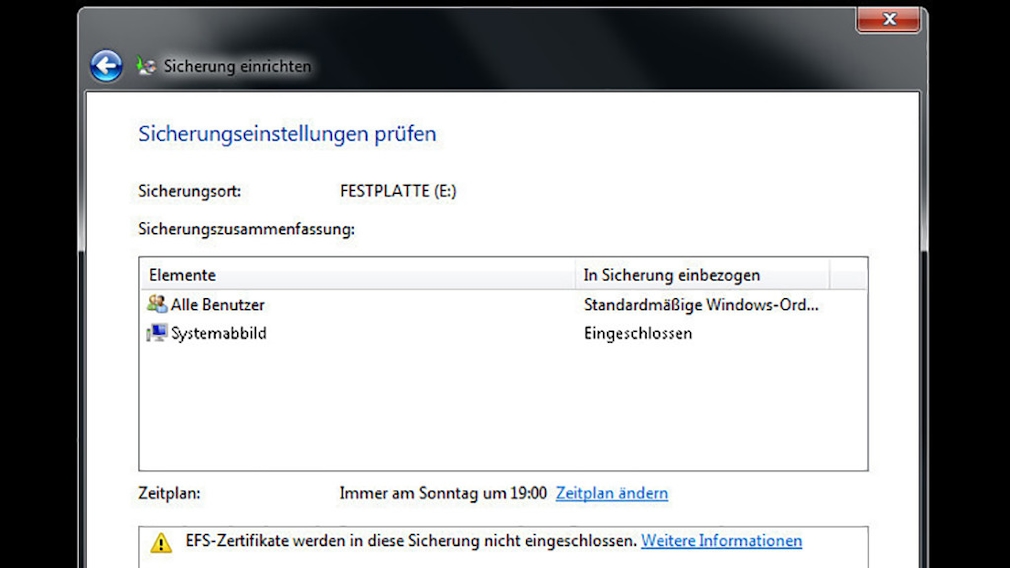Click the Eingeschlossen cell
The image size is (1010, 568).
pyautogui.click(x=638, y=334)
